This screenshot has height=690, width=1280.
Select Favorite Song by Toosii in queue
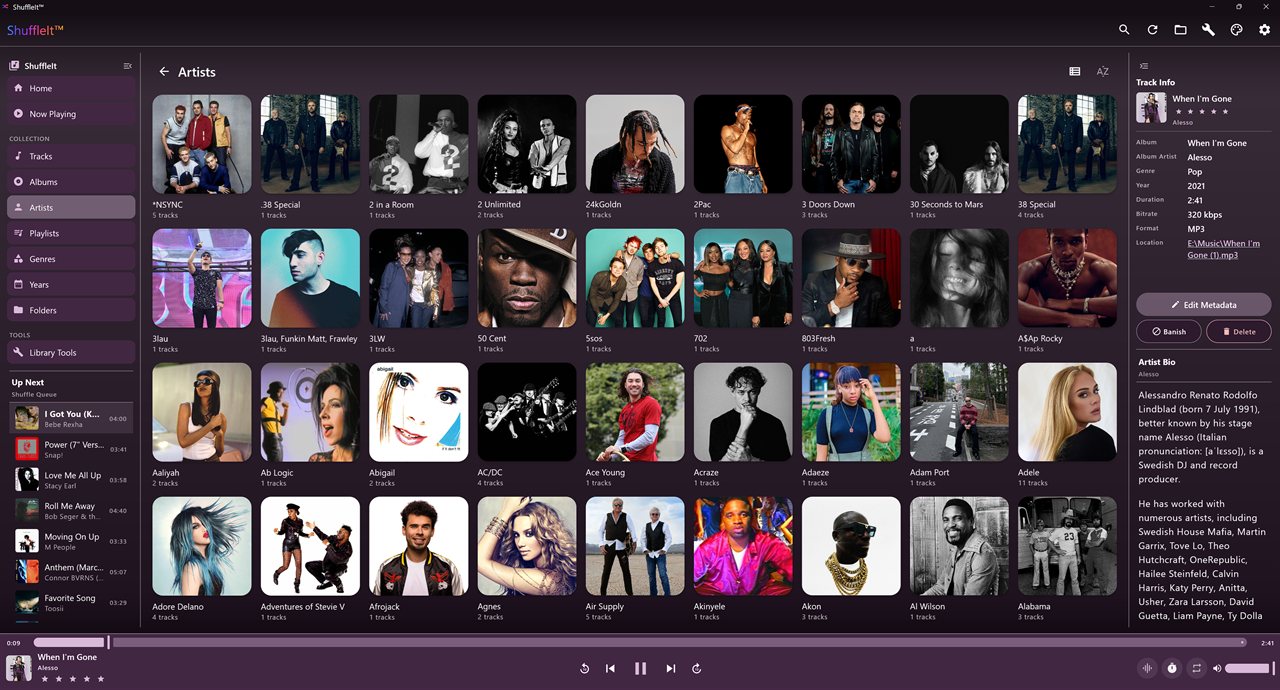[70, 602]
